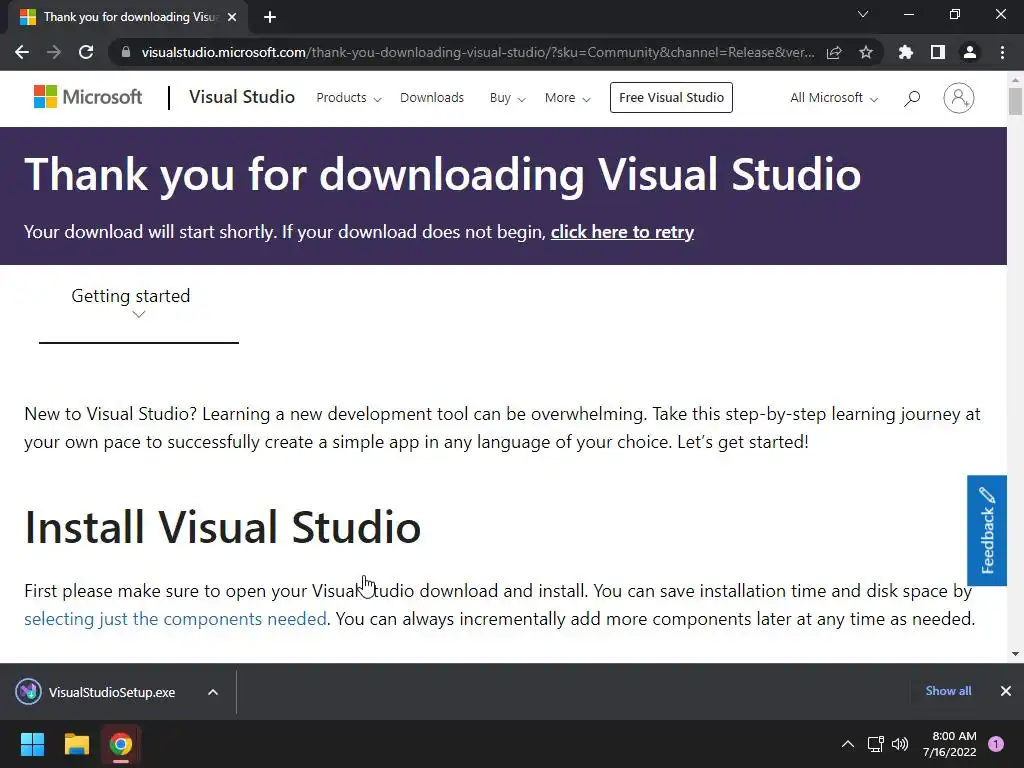Click the scrollbar down arrow
Image resolution: width=1024 pixels, height=768 pixels.
tap(1015, 654)
